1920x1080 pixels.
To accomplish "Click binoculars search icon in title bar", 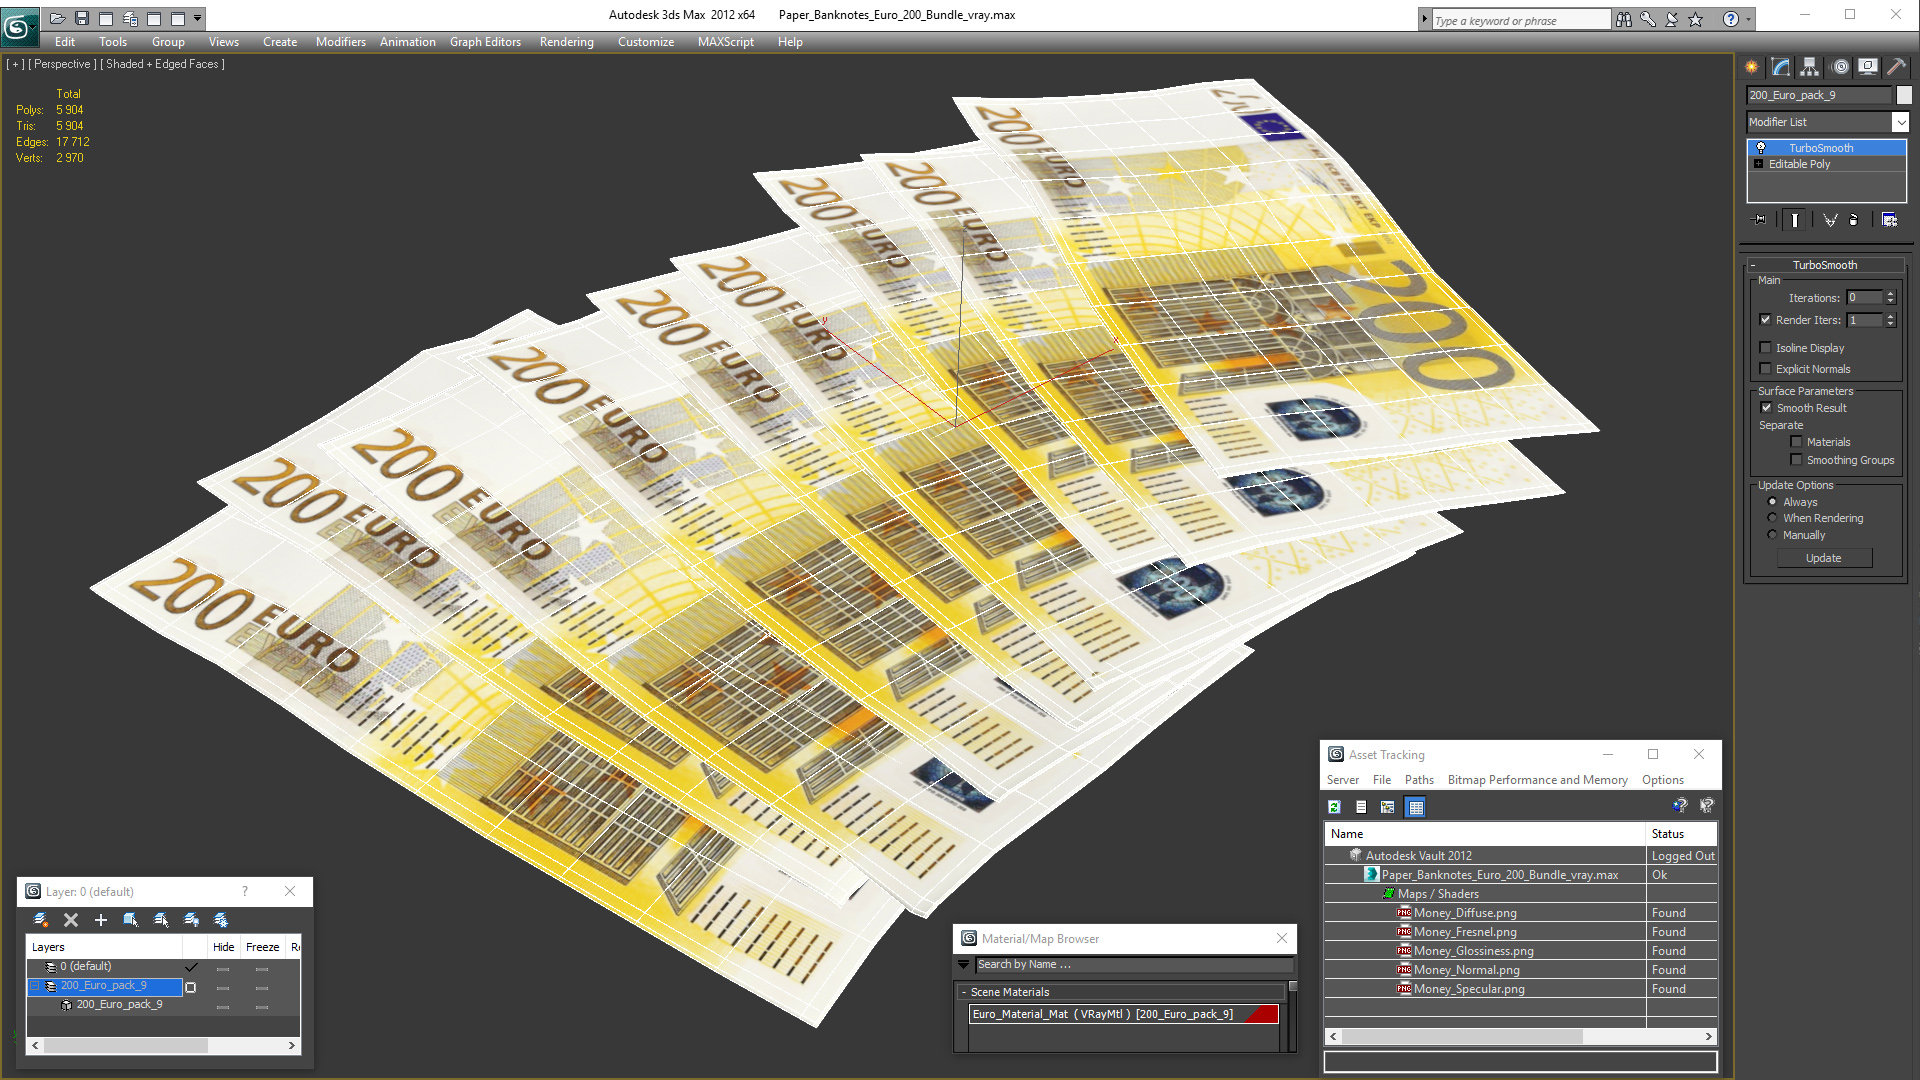I will (x=1624, y=19).
